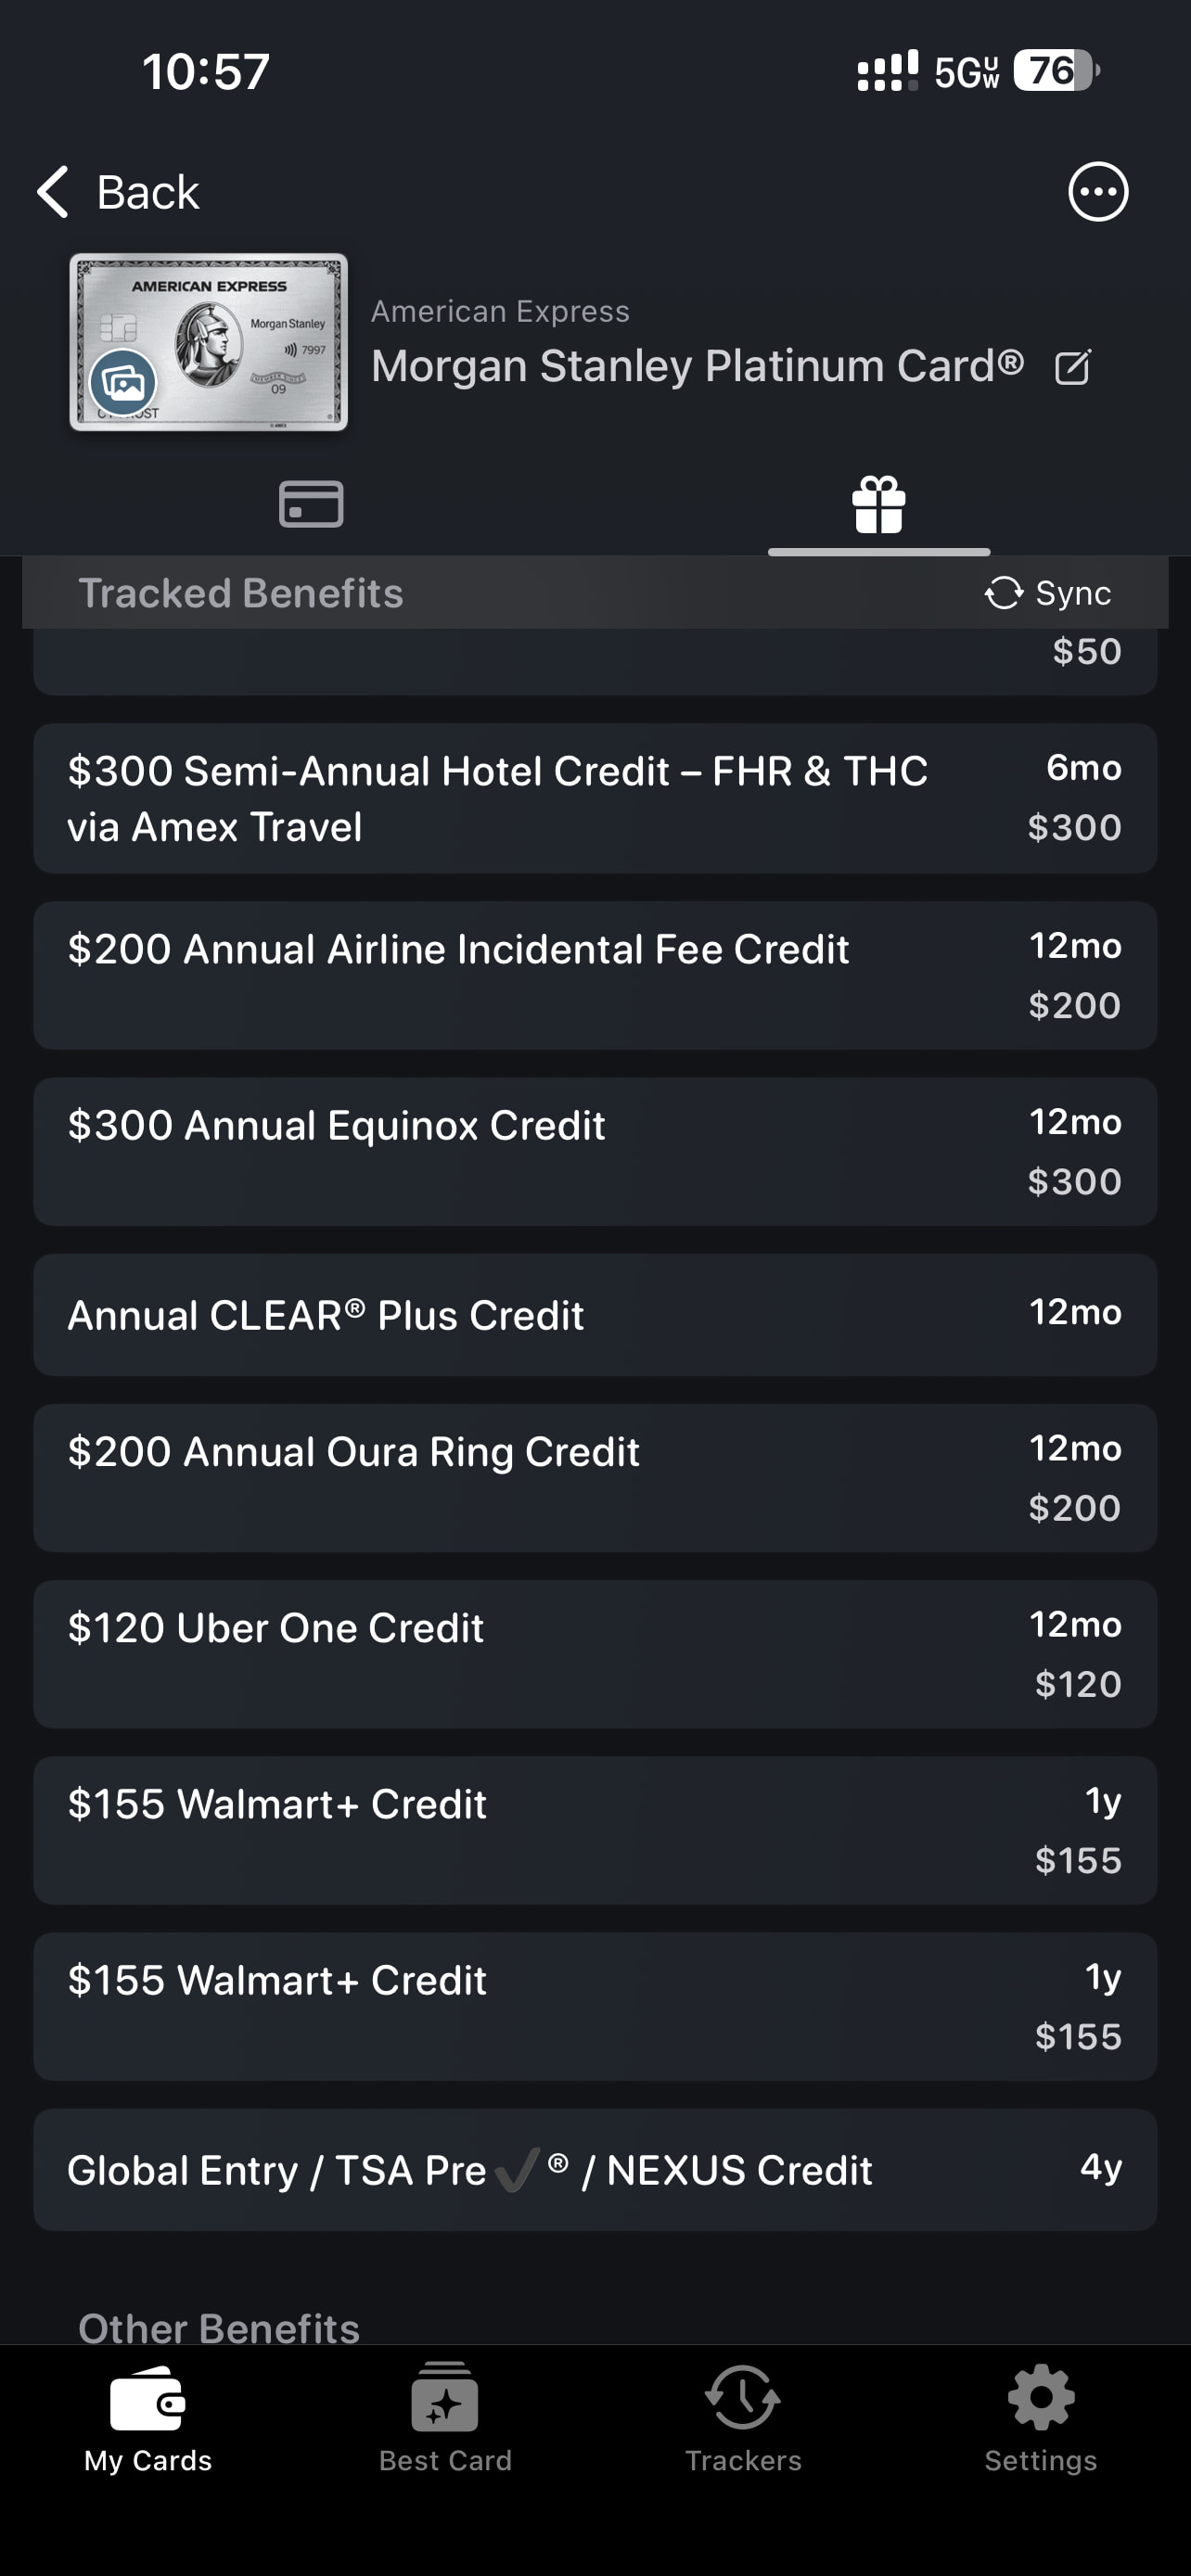1191x2576 pixels.
Task: Open the Settings gear tab
Action: [x=1040, y=2416]
